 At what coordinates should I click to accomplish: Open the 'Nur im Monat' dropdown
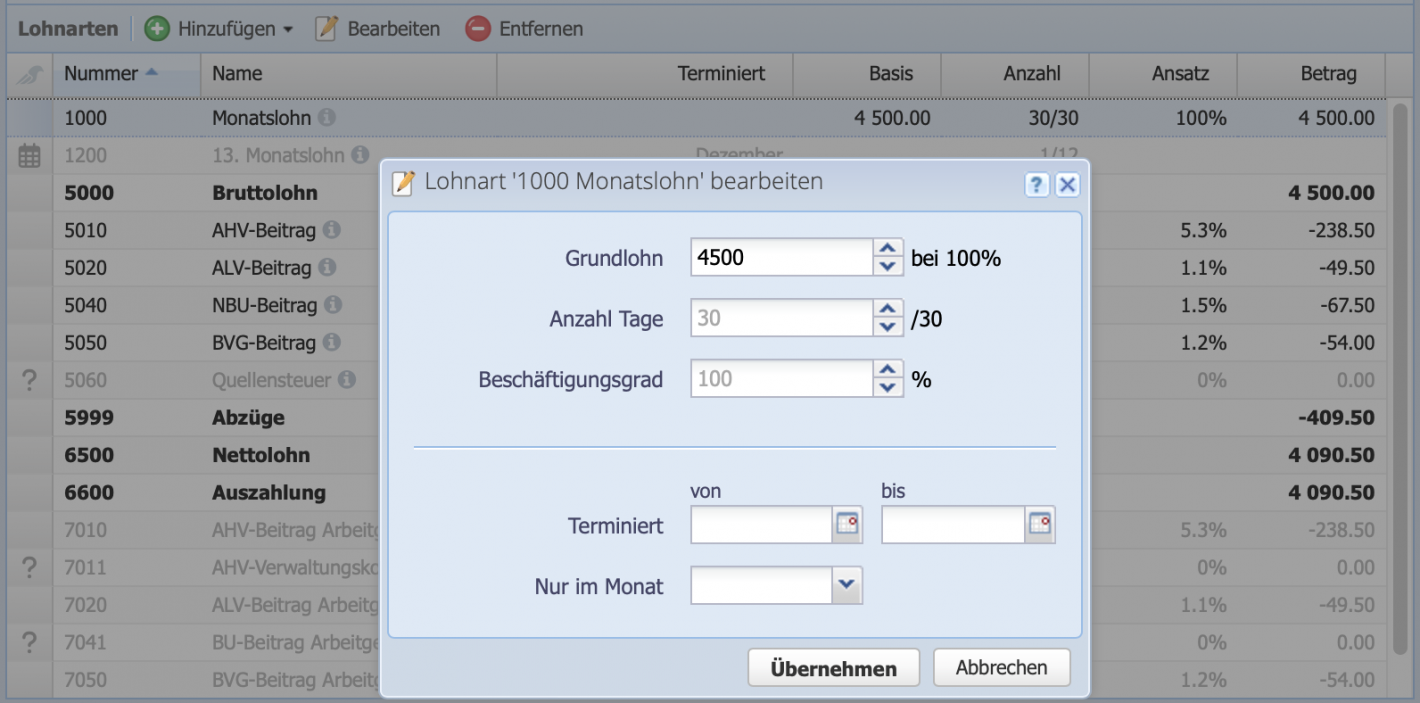pos(845,585)
